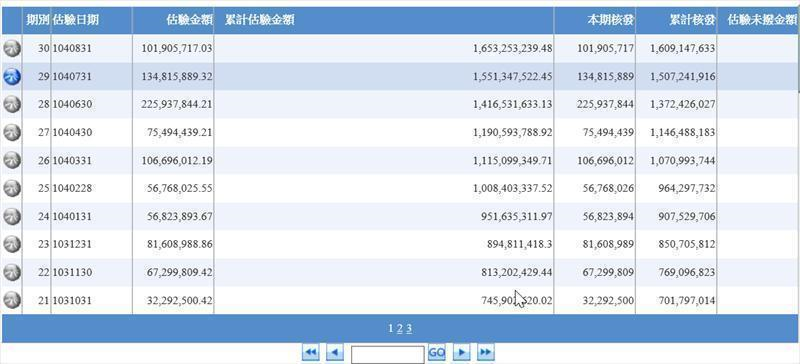Click cumulative amount 951,635,311.97
This screenshot has width=800, height=364.
(x=516, y=216)
